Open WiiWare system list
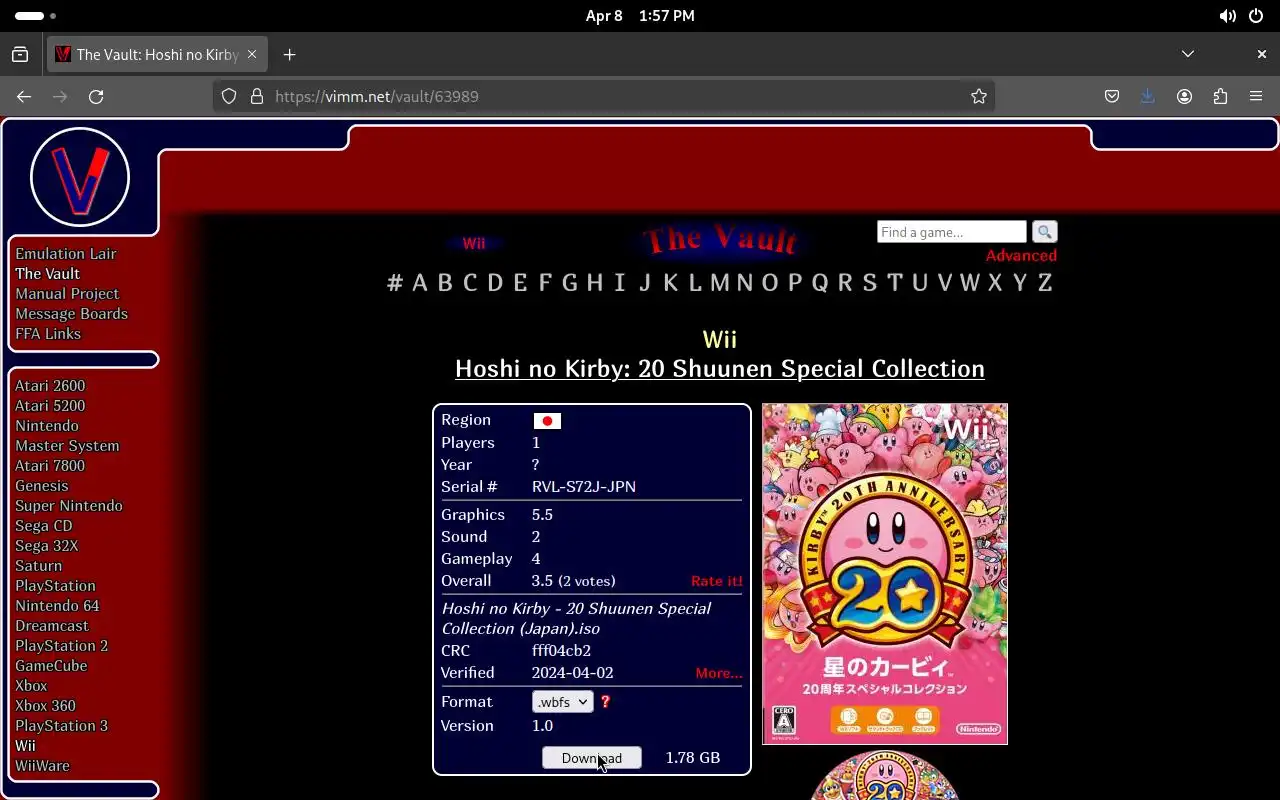 [42, 766]
